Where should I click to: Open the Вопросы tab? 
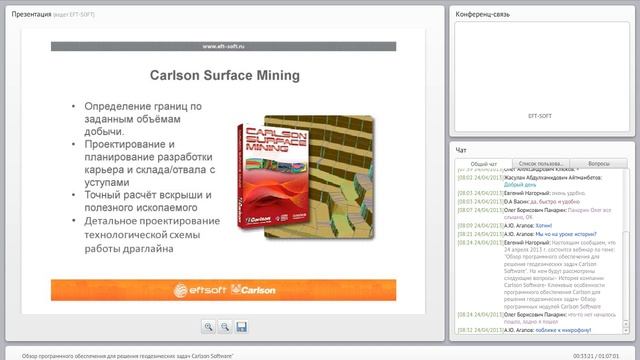click(x=599, y=164)
